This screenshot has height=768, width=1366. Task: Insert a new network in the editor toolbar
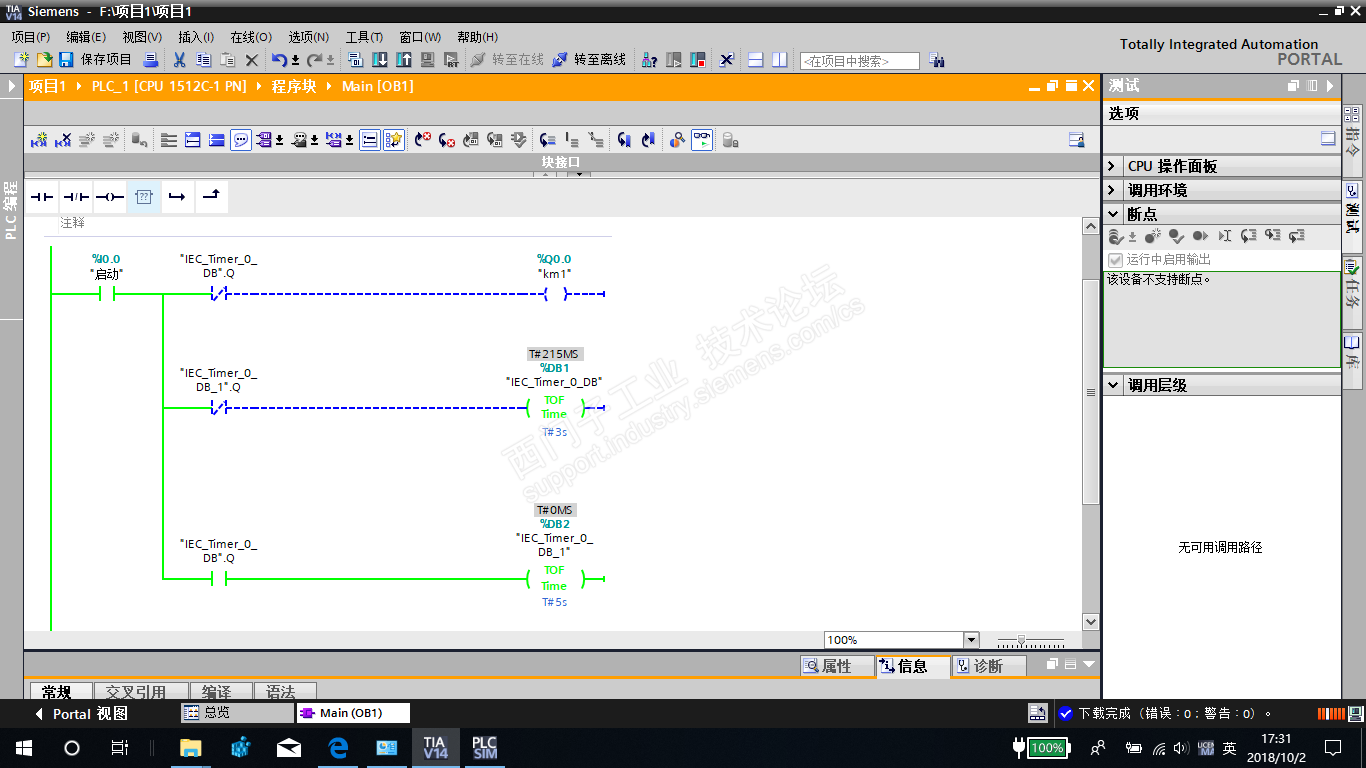pos(39,140)
